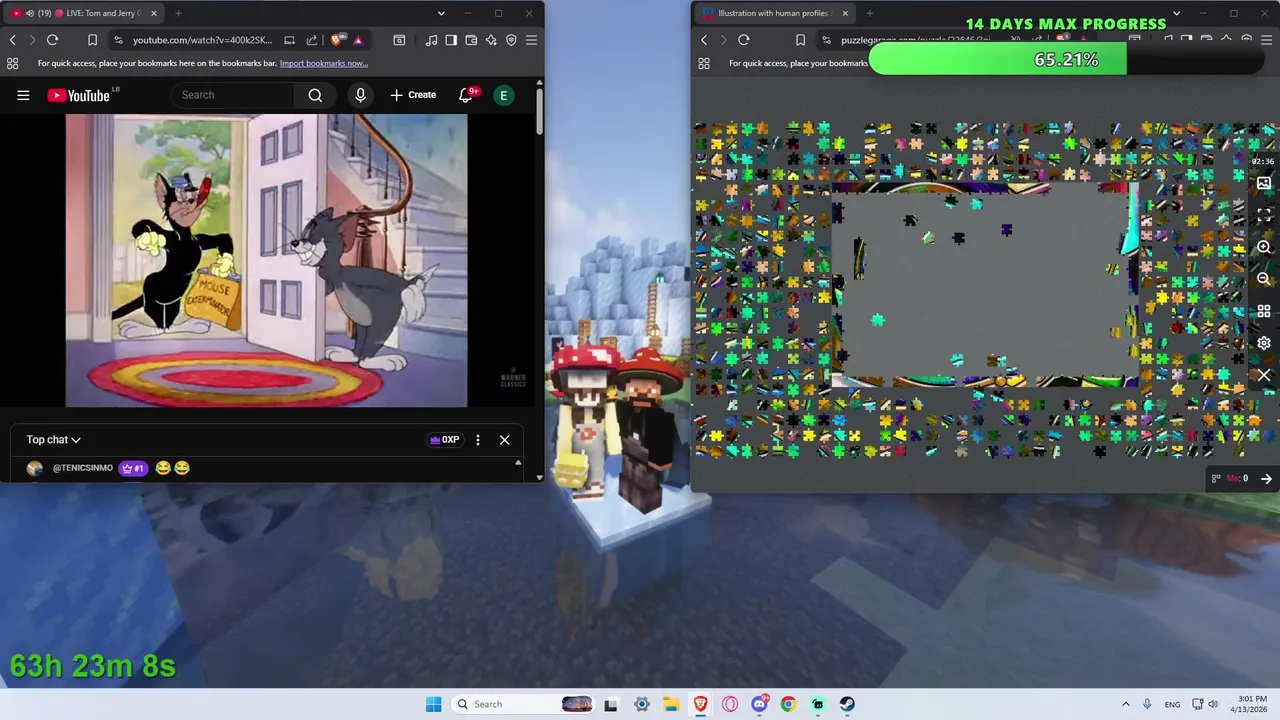Open site settings icon in YouTube address bar

118,40
